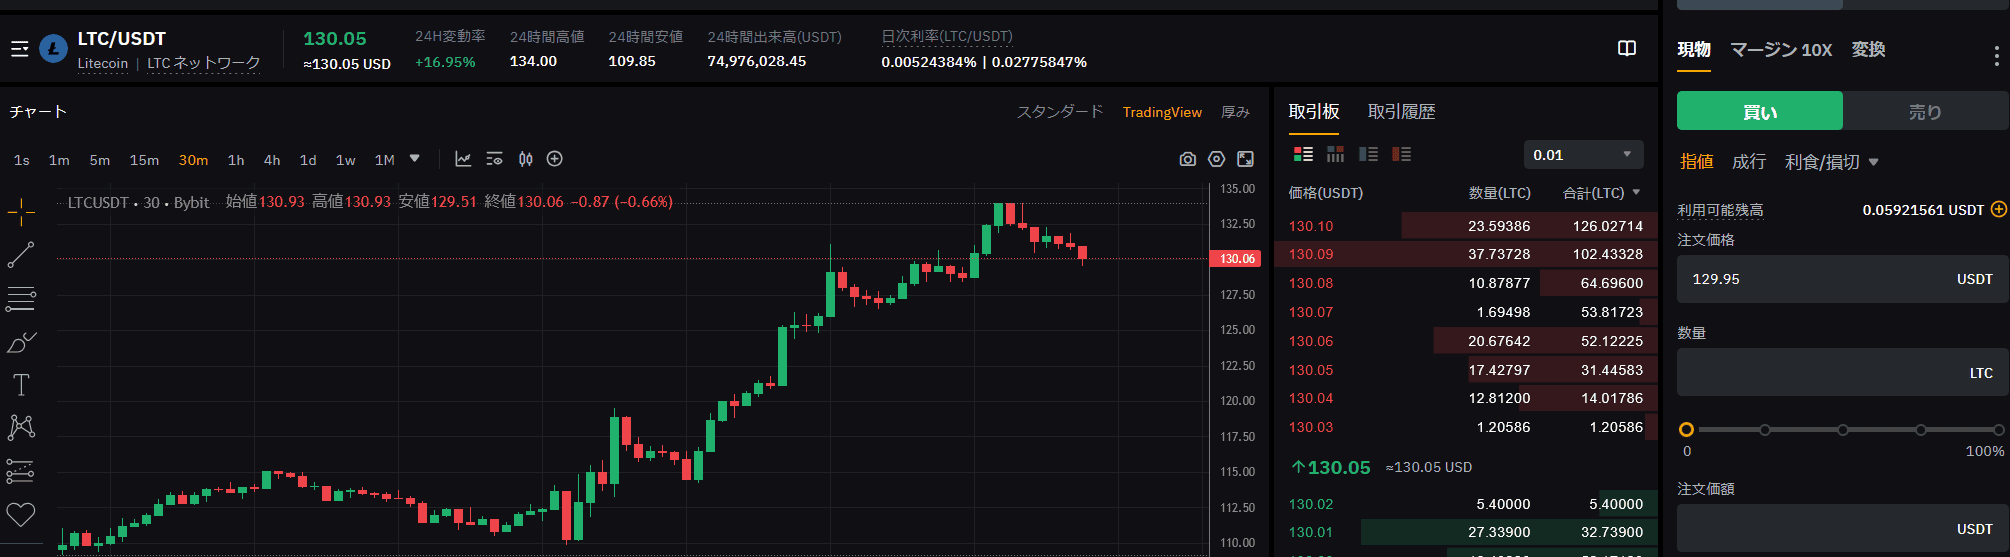2010x557 pixels.
Task: Expand the additional timeframes dropdown arrow
Action: [x=415, y=159]
